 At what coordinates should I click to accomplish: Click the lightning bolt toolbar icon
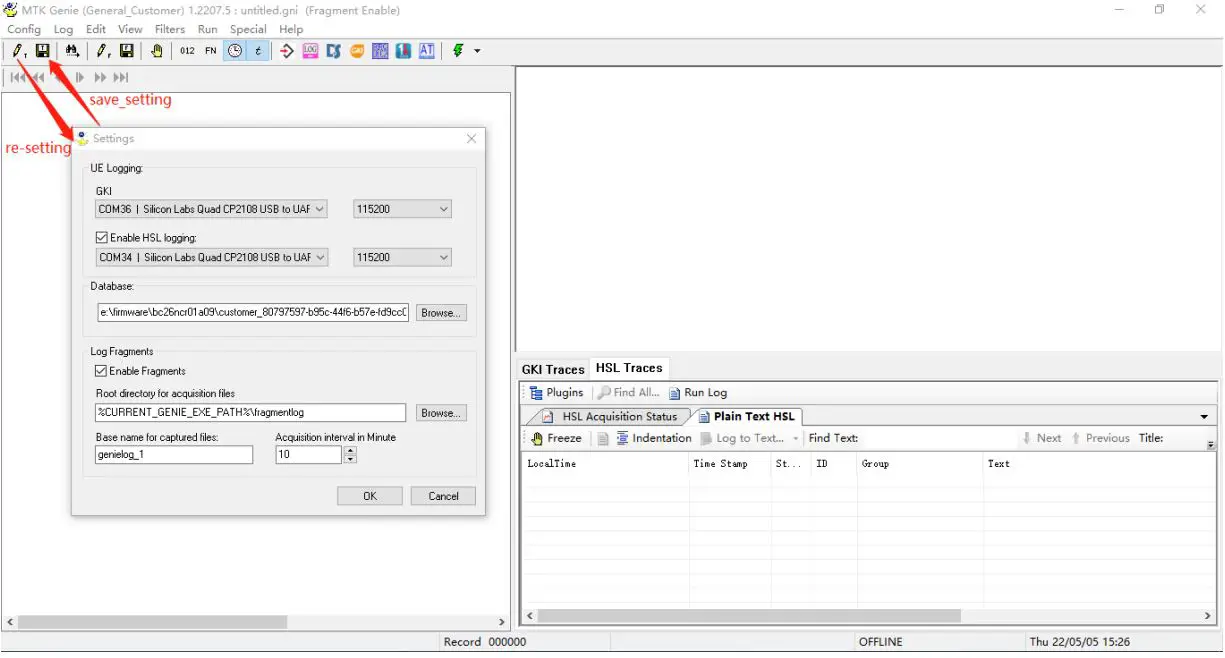coord(458,51)
